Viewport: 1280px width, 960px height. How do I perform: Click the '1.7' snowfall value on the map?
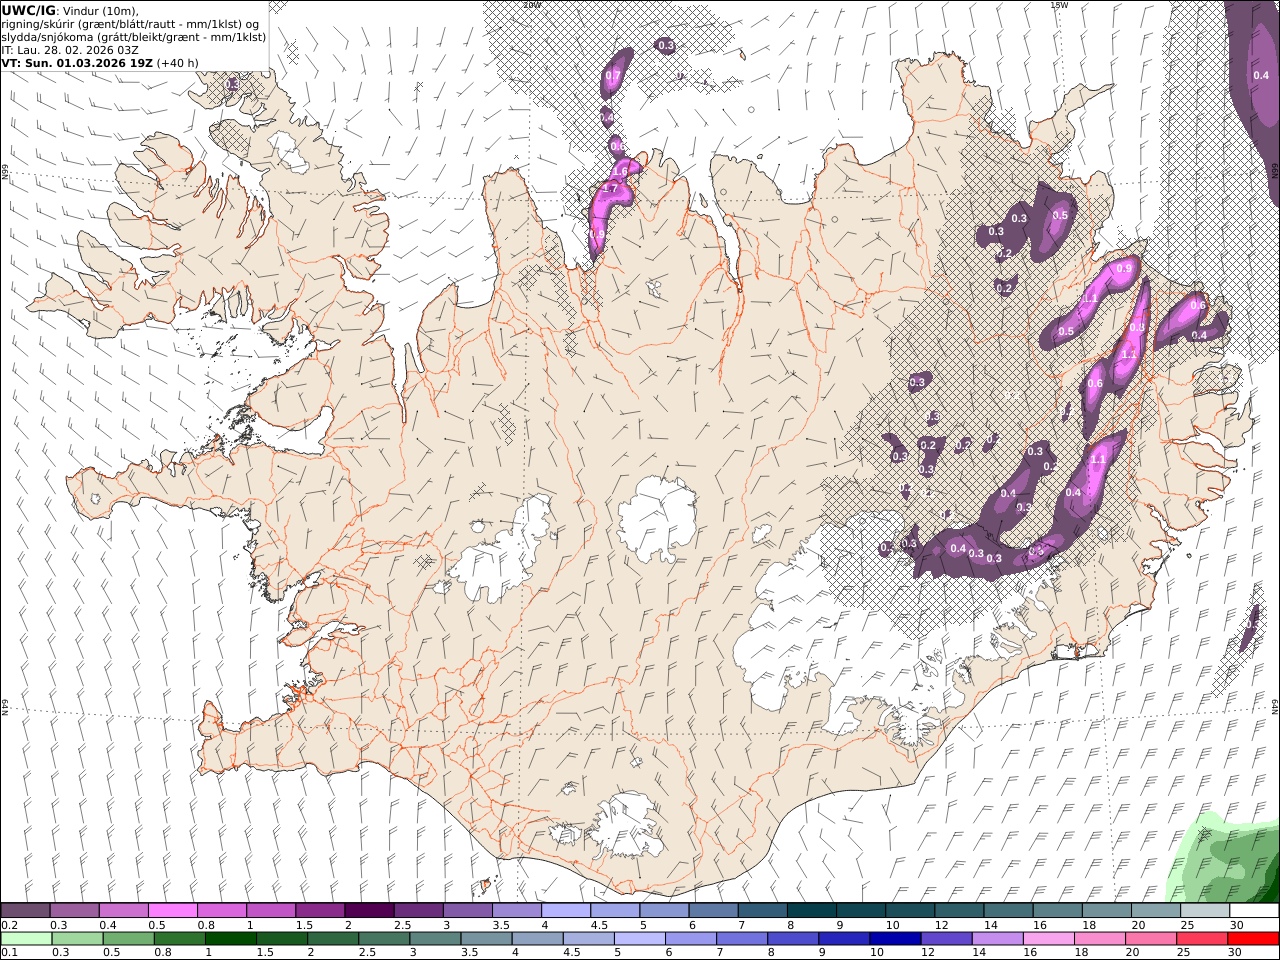coord(610,188)
